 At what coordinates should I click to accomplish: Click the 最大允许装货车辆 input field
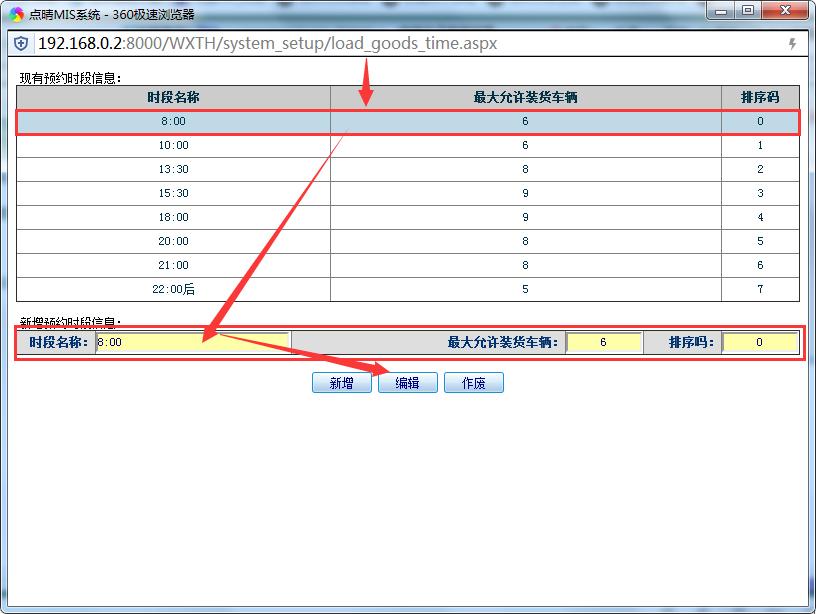tap(603, 342)
